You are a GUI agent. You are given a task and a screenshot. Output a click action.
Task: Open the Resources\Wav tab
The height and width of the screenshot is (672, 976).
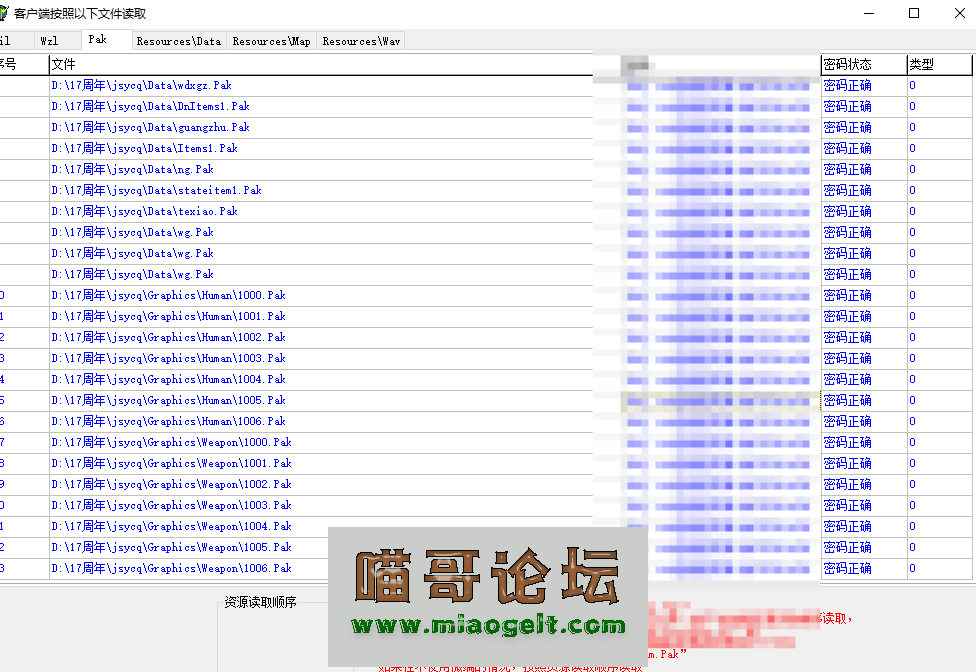360,42
